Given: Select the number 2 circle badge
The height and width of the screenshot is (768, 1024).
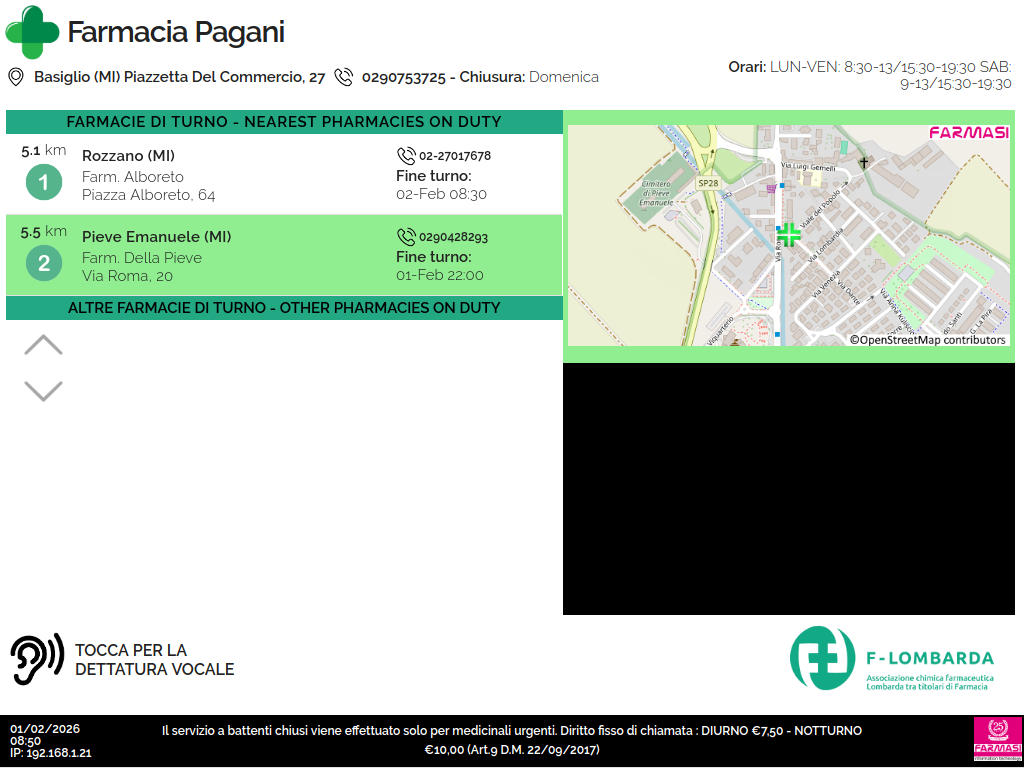Looking at the screenshot, I should pos(44,264).
